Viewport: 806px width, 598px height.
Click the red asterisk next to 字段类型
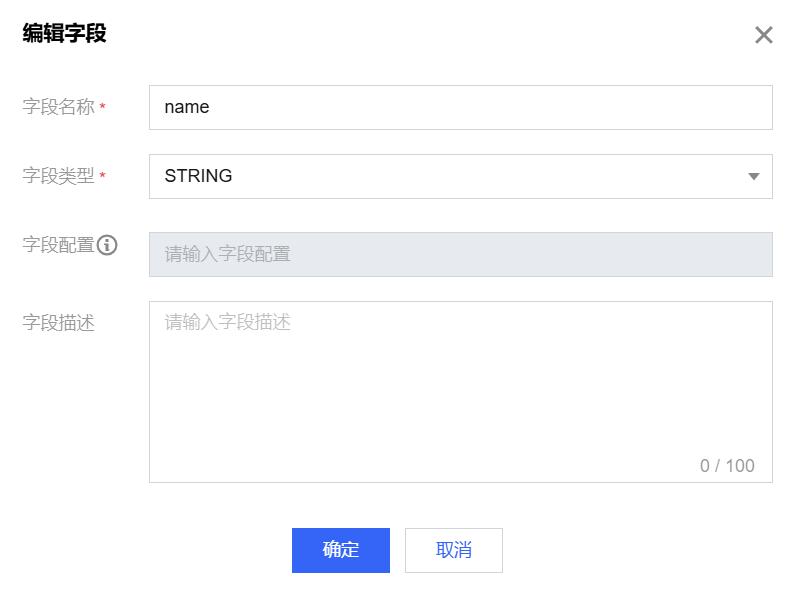[102, 177]
